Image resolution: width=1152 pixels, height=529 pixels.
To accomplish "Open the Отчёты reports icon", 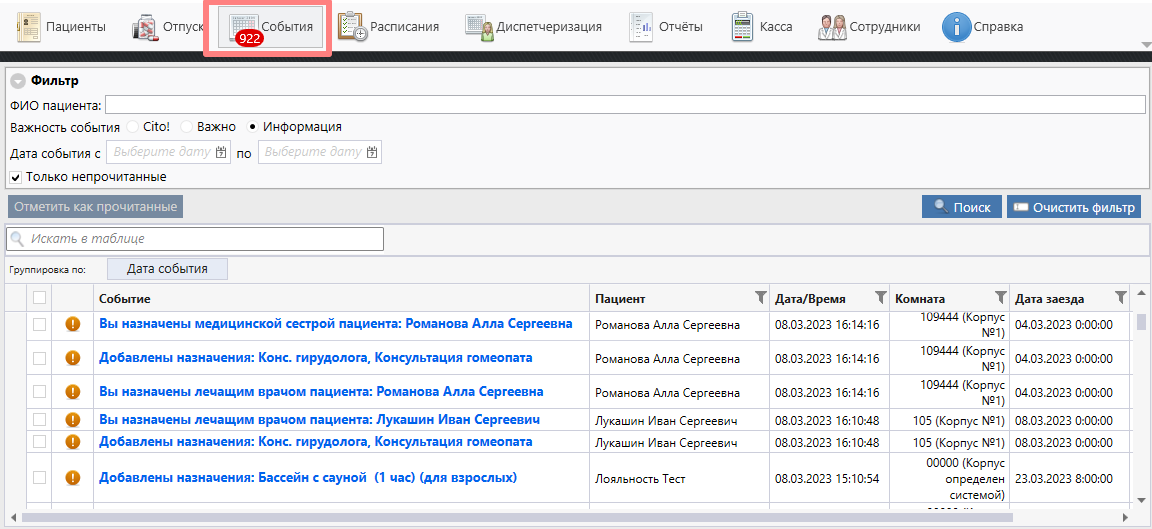I will [x=640, y=27].
